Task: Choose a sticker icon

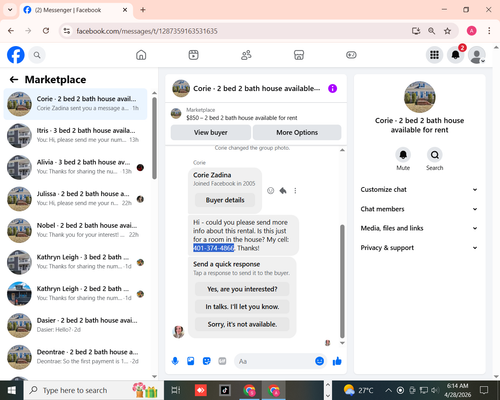Action: click(x=207, y=361)
